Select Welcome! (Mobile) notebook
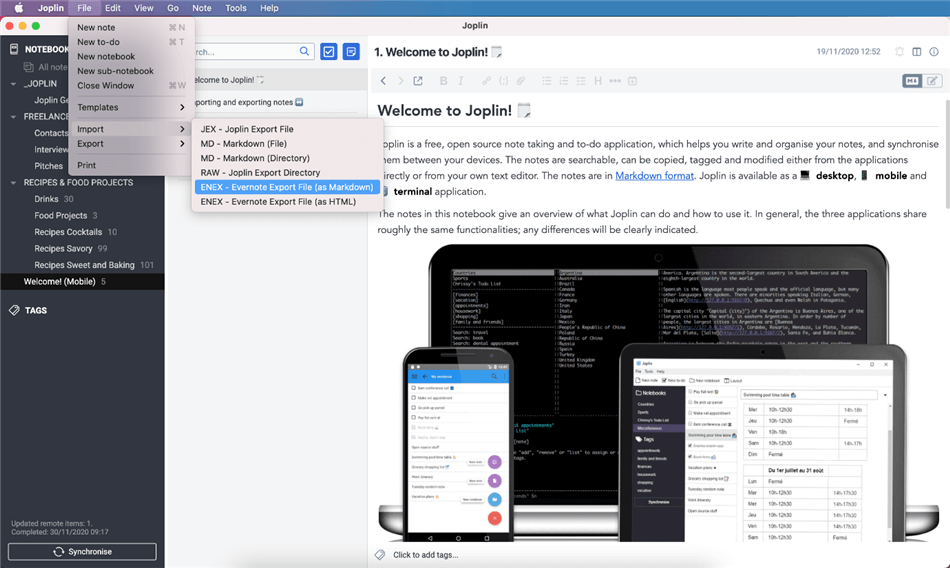This screenshot has height=568, width=950. click(82, 281)
